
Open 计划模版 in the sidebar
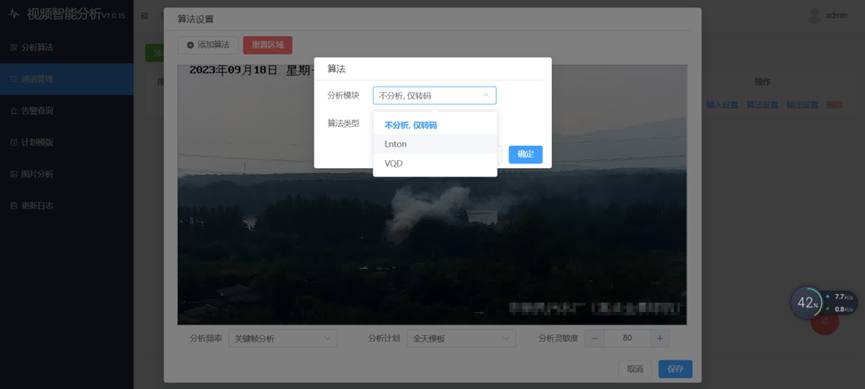tap(67, 142)
